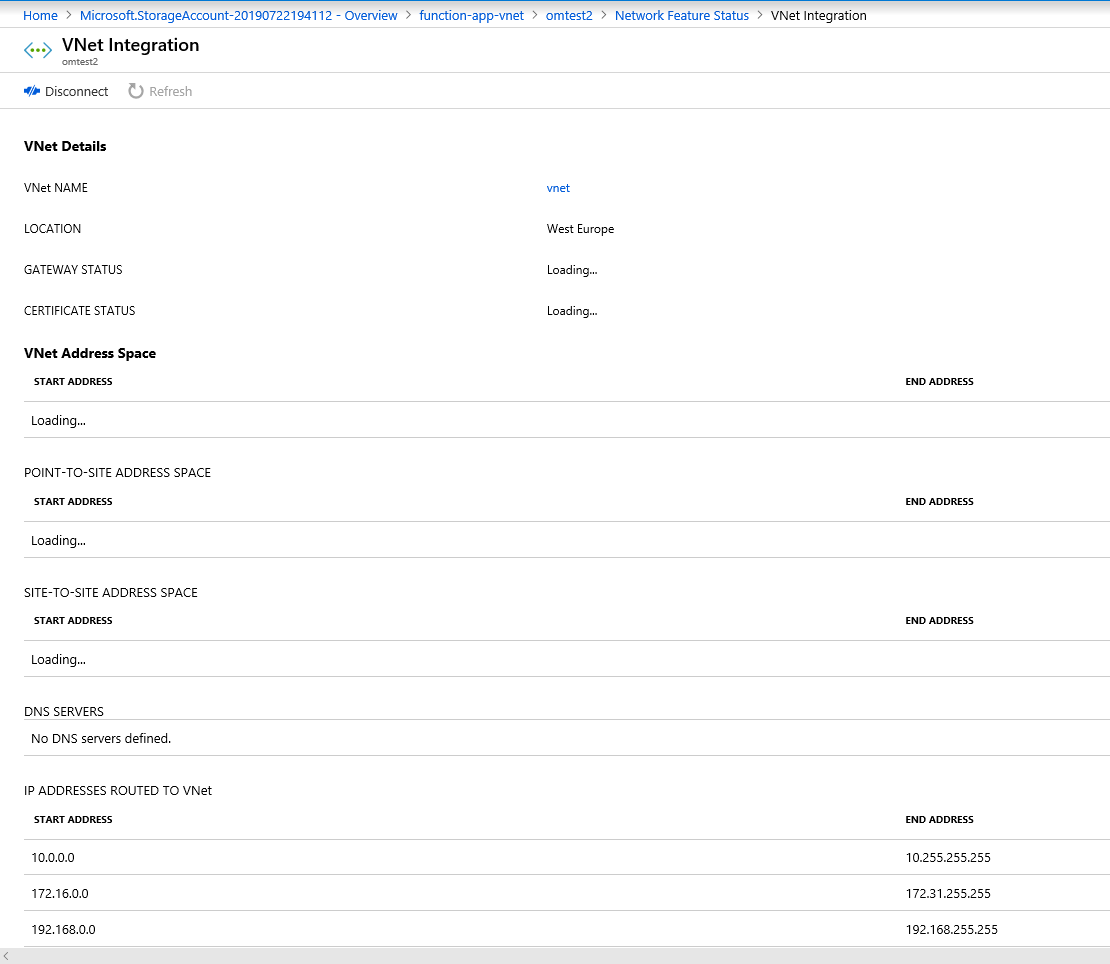The image size is (1110, 964).
Task: Open the vnet link under VNet NAME
Action: pos(558,187)
